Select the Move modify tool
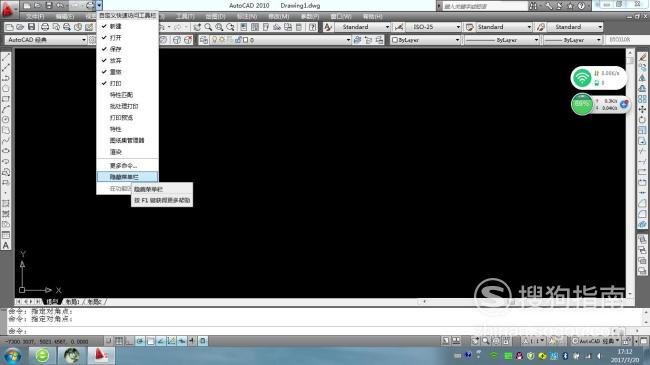 [x=642, y=110]
